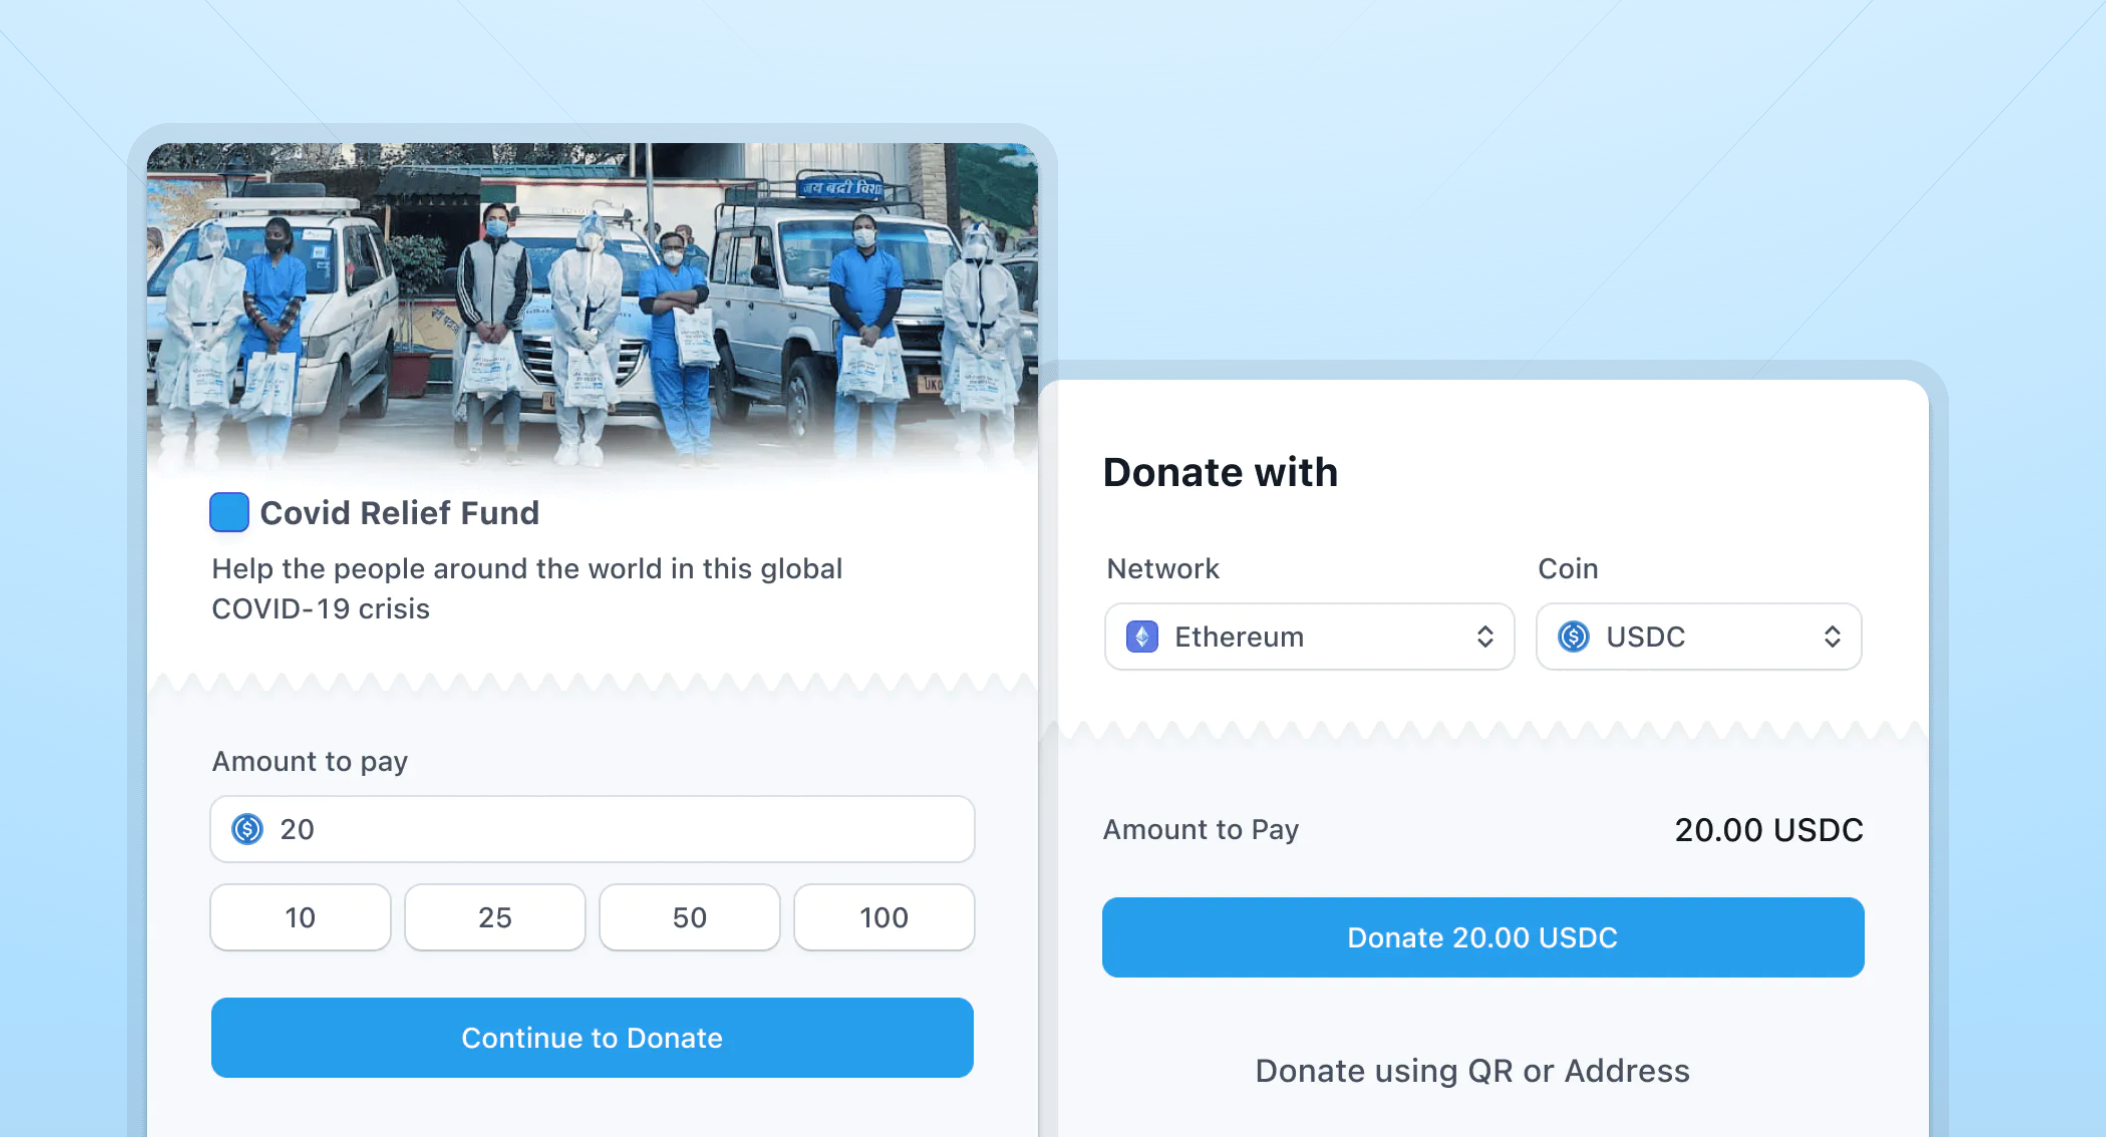
Task: Select the 10 preset amount
Action: [x=300, y=917]
